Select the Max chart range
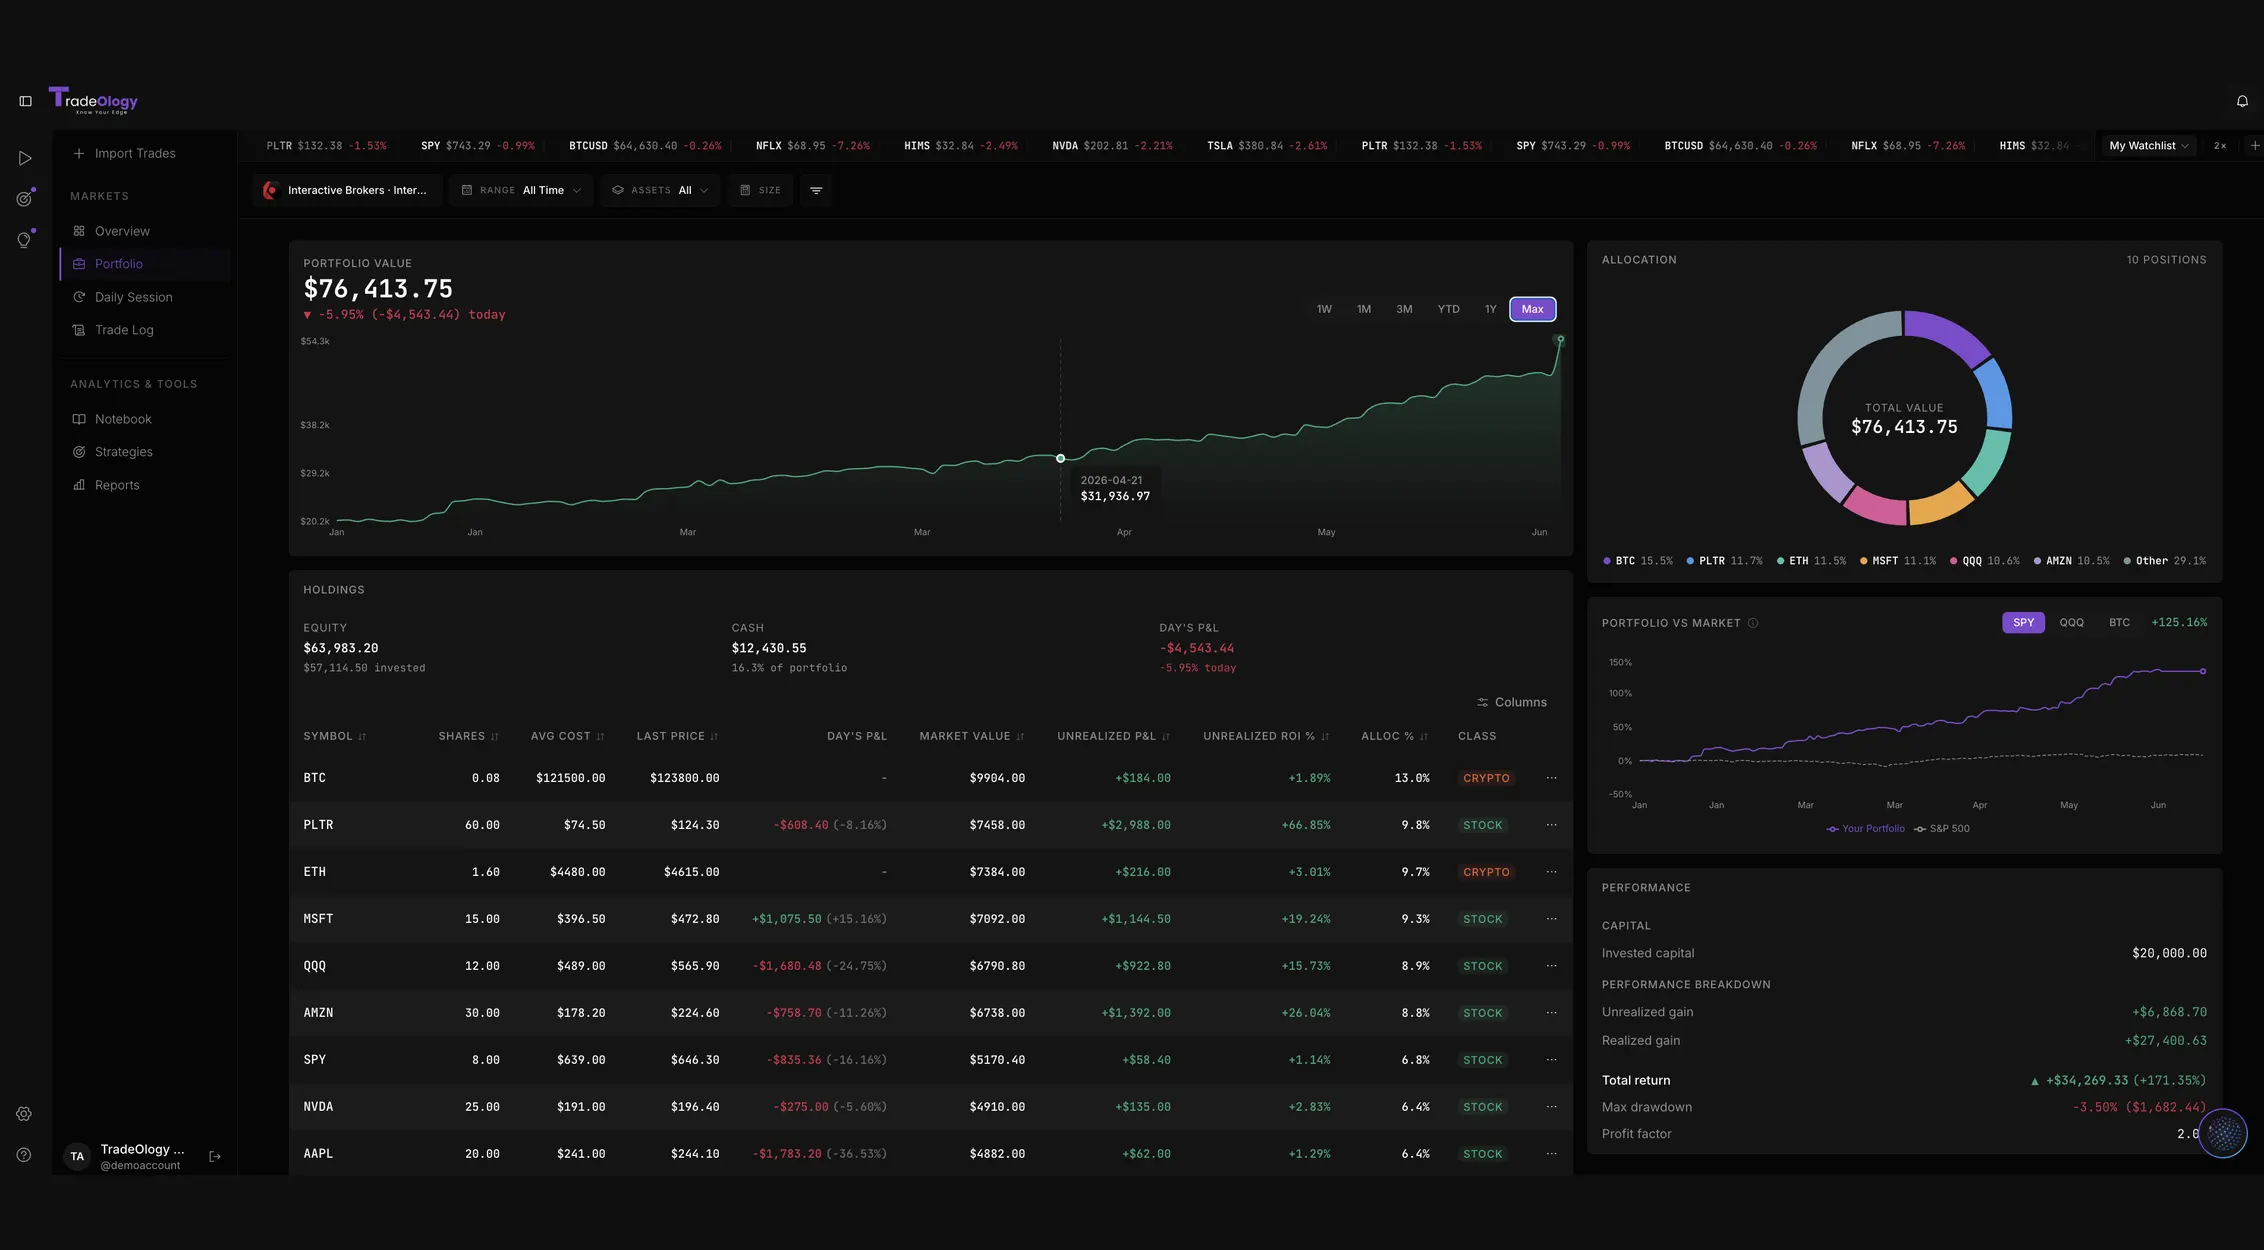2264x1250 pixels. pyautogui.click(x=1532, y=309)
